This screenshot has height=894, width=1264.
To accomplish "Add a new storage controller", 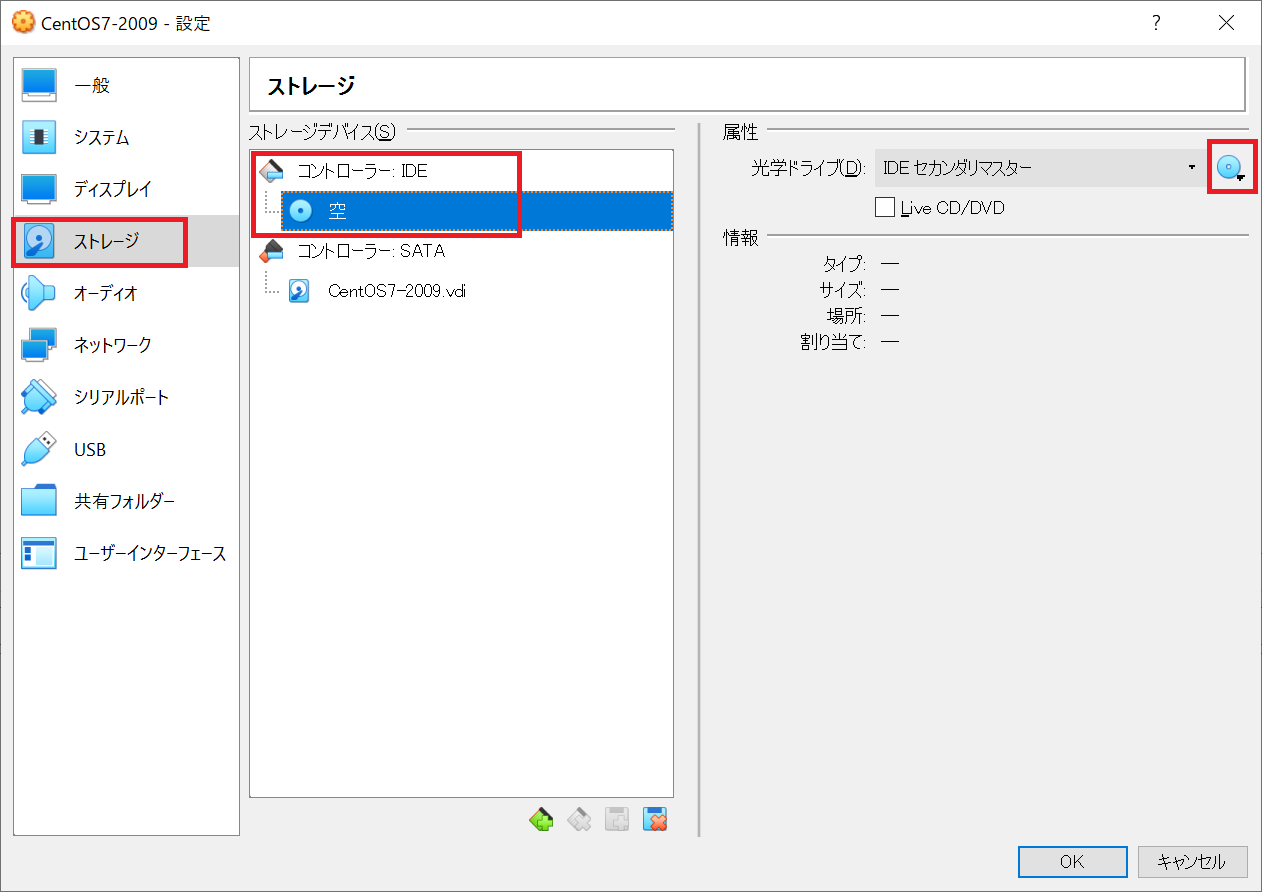I will tap(541, 819).
